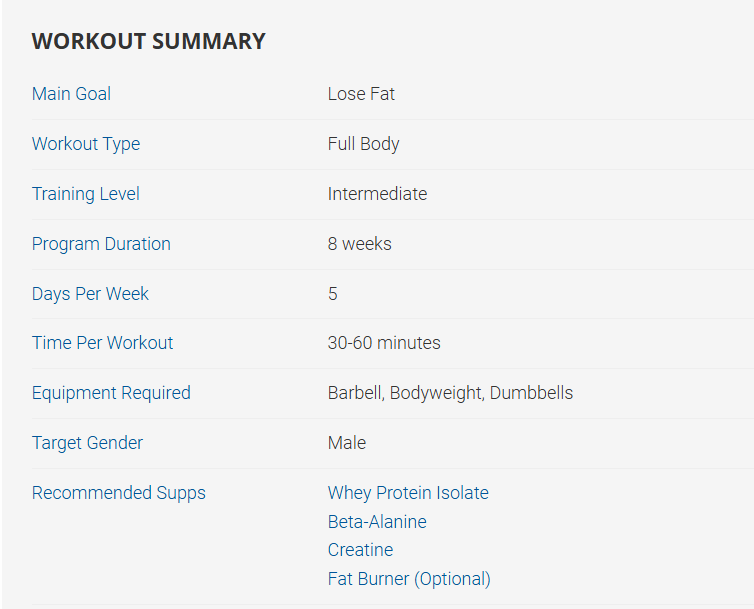Click the Lose Fat value text
The image size is (754, 609).
coord(361,94)
